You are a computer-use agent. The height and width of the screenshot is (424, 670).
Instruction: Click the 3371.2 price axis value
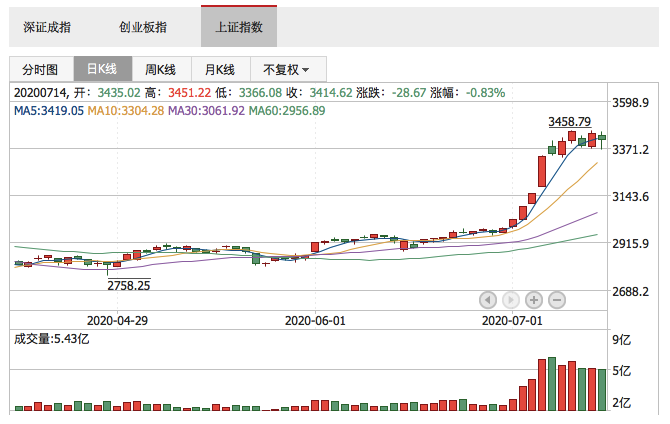630,150
